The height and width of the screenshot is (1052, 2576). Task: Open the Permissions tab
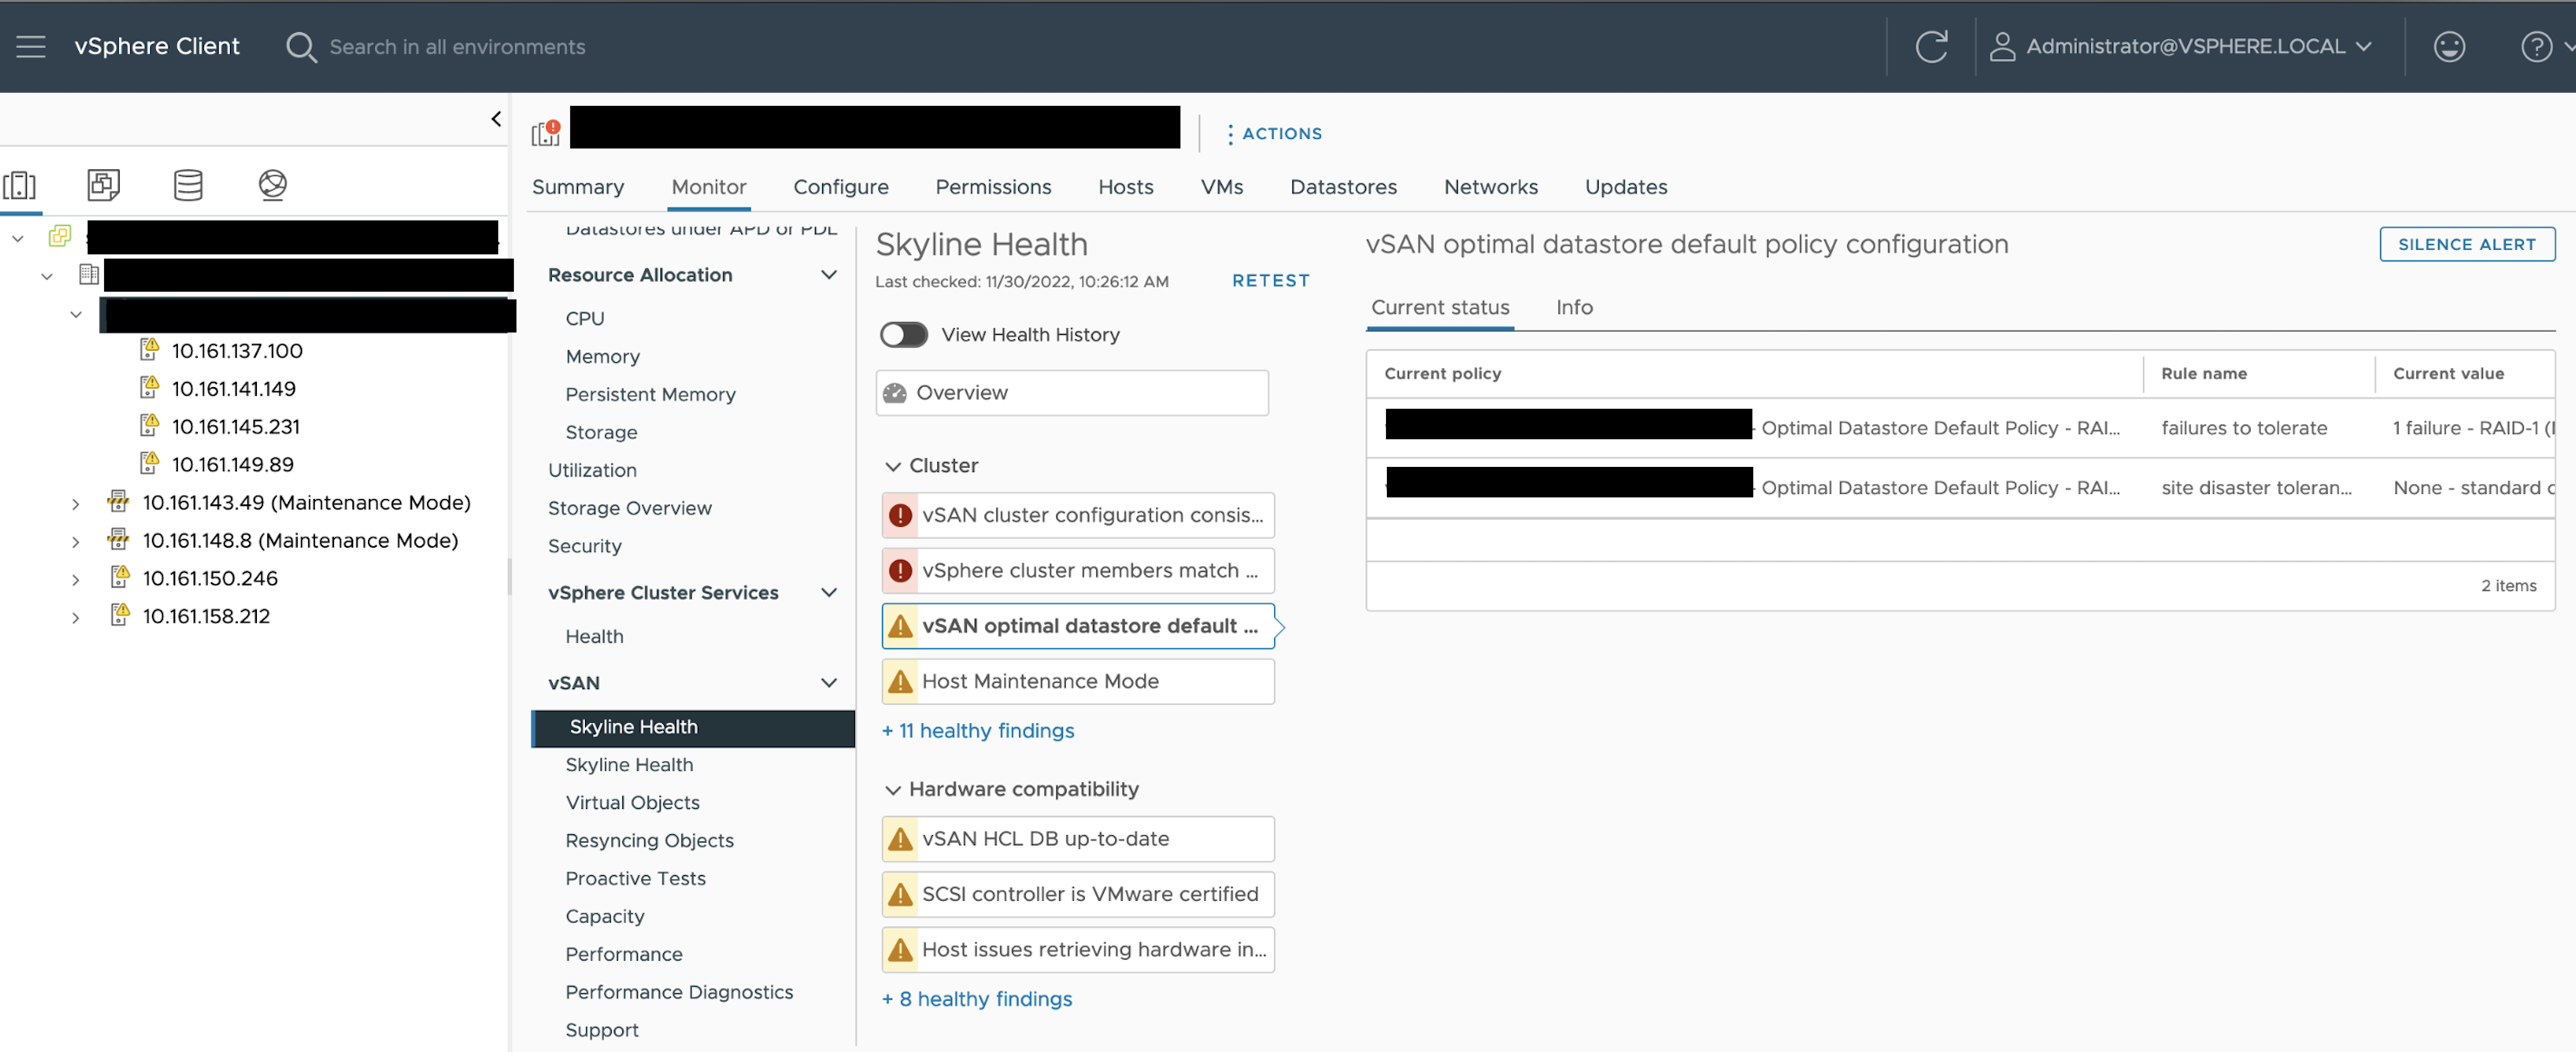992,187
